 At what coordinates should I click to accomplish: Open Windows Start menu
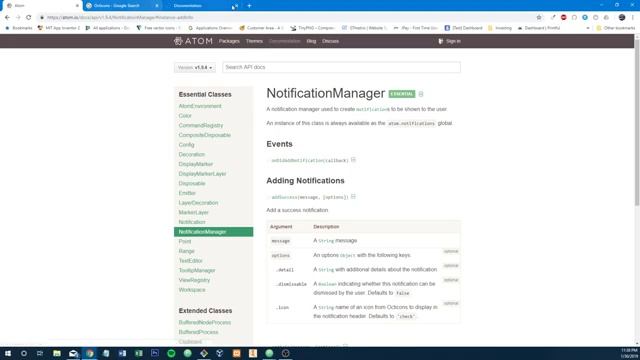pyautogui.click(x=8, y=353)
